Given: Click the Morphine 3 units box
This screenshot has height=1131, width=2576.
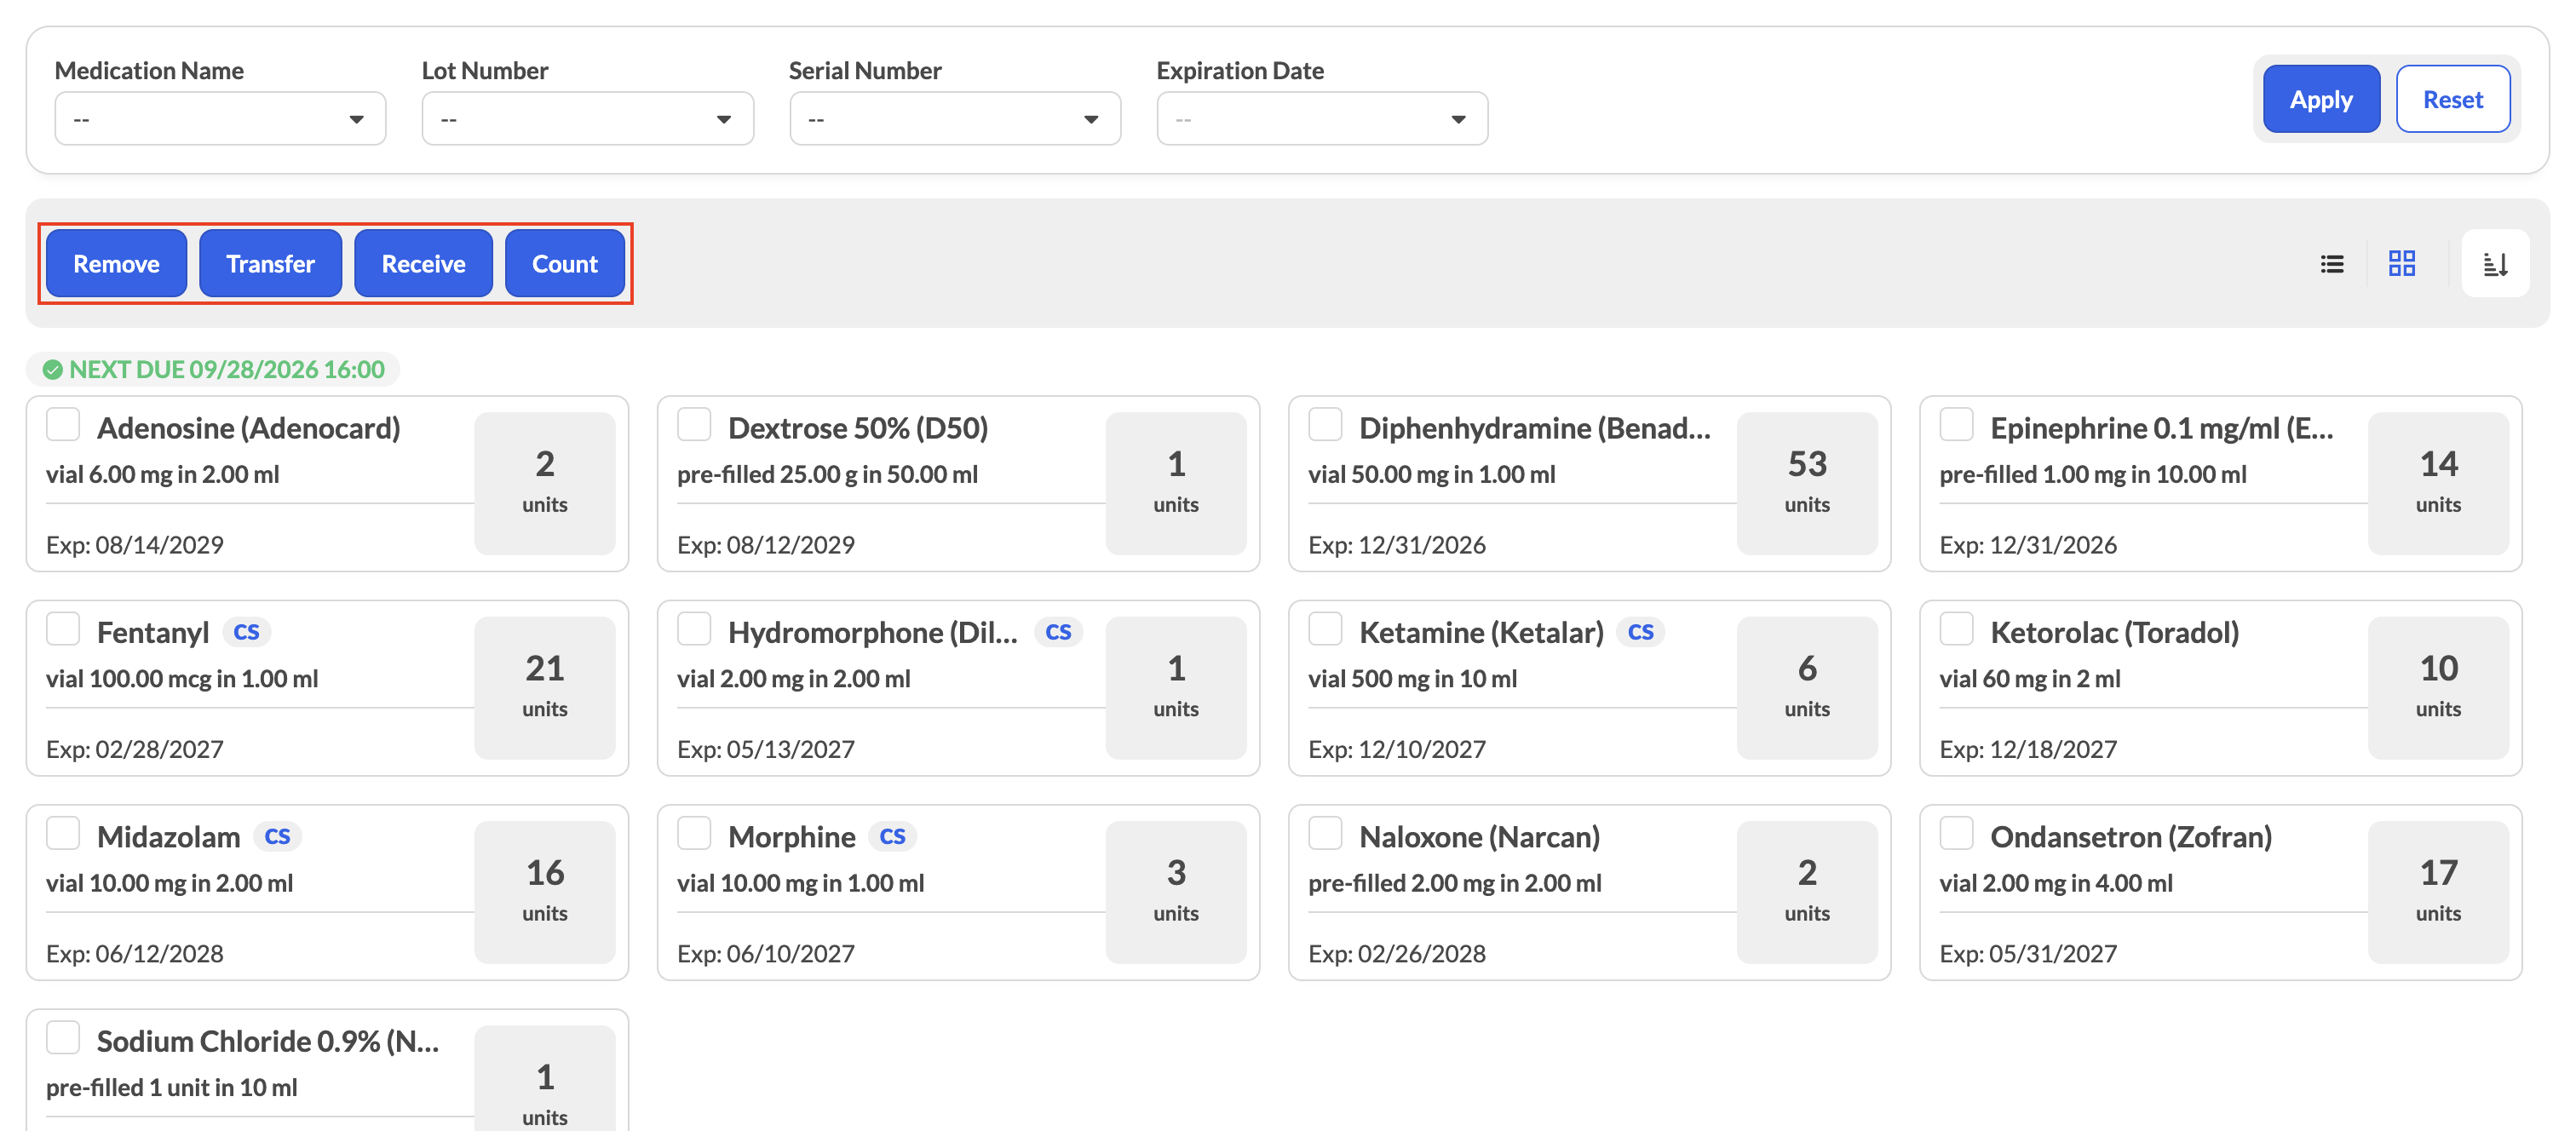Looking at the screenshot, I should coord(1176,892).
